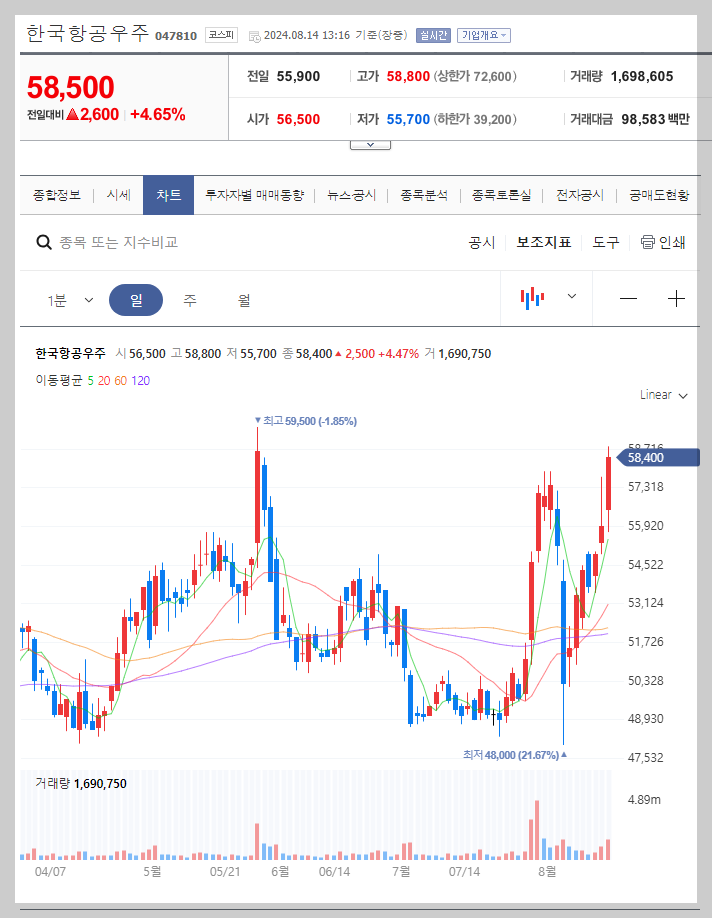The width and height of the screenshot is (712, 918).
Task: Click the 58,500 current price
Action: coord(70,88)
